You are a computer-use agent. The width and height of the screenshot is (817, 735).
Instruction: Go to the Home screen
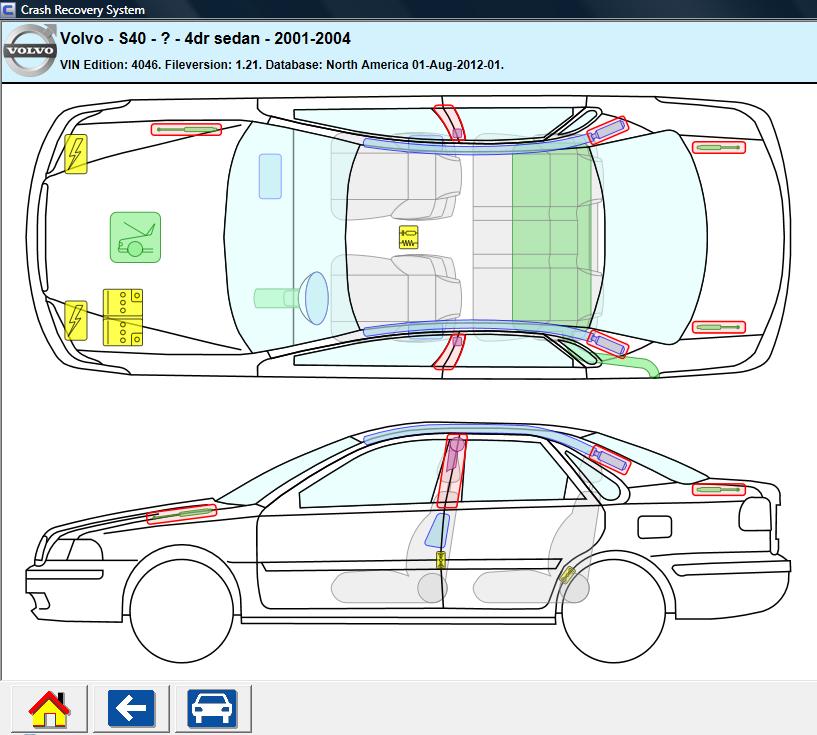[x=49, y=708]
